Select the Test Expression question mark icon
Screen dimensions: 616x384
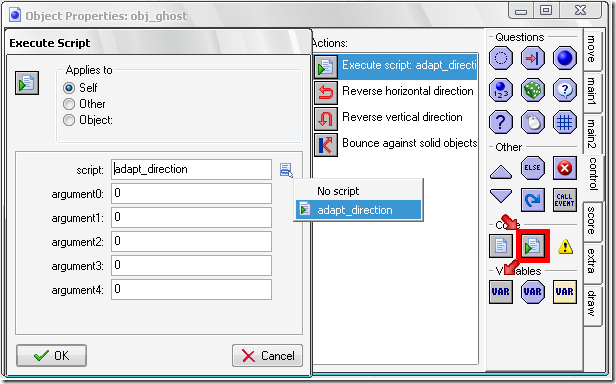click(x=501, y=122)
